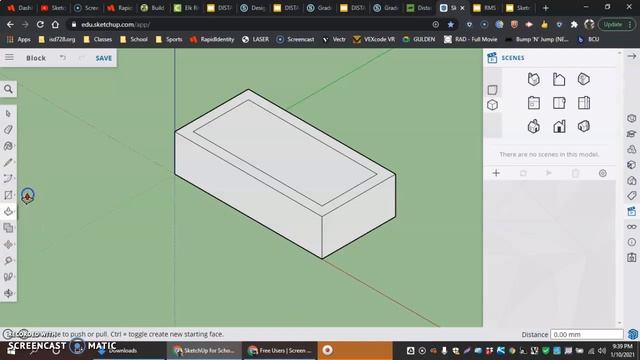Open the Components panel
This screenshot has height=360, width=640.
coord(632,149)
